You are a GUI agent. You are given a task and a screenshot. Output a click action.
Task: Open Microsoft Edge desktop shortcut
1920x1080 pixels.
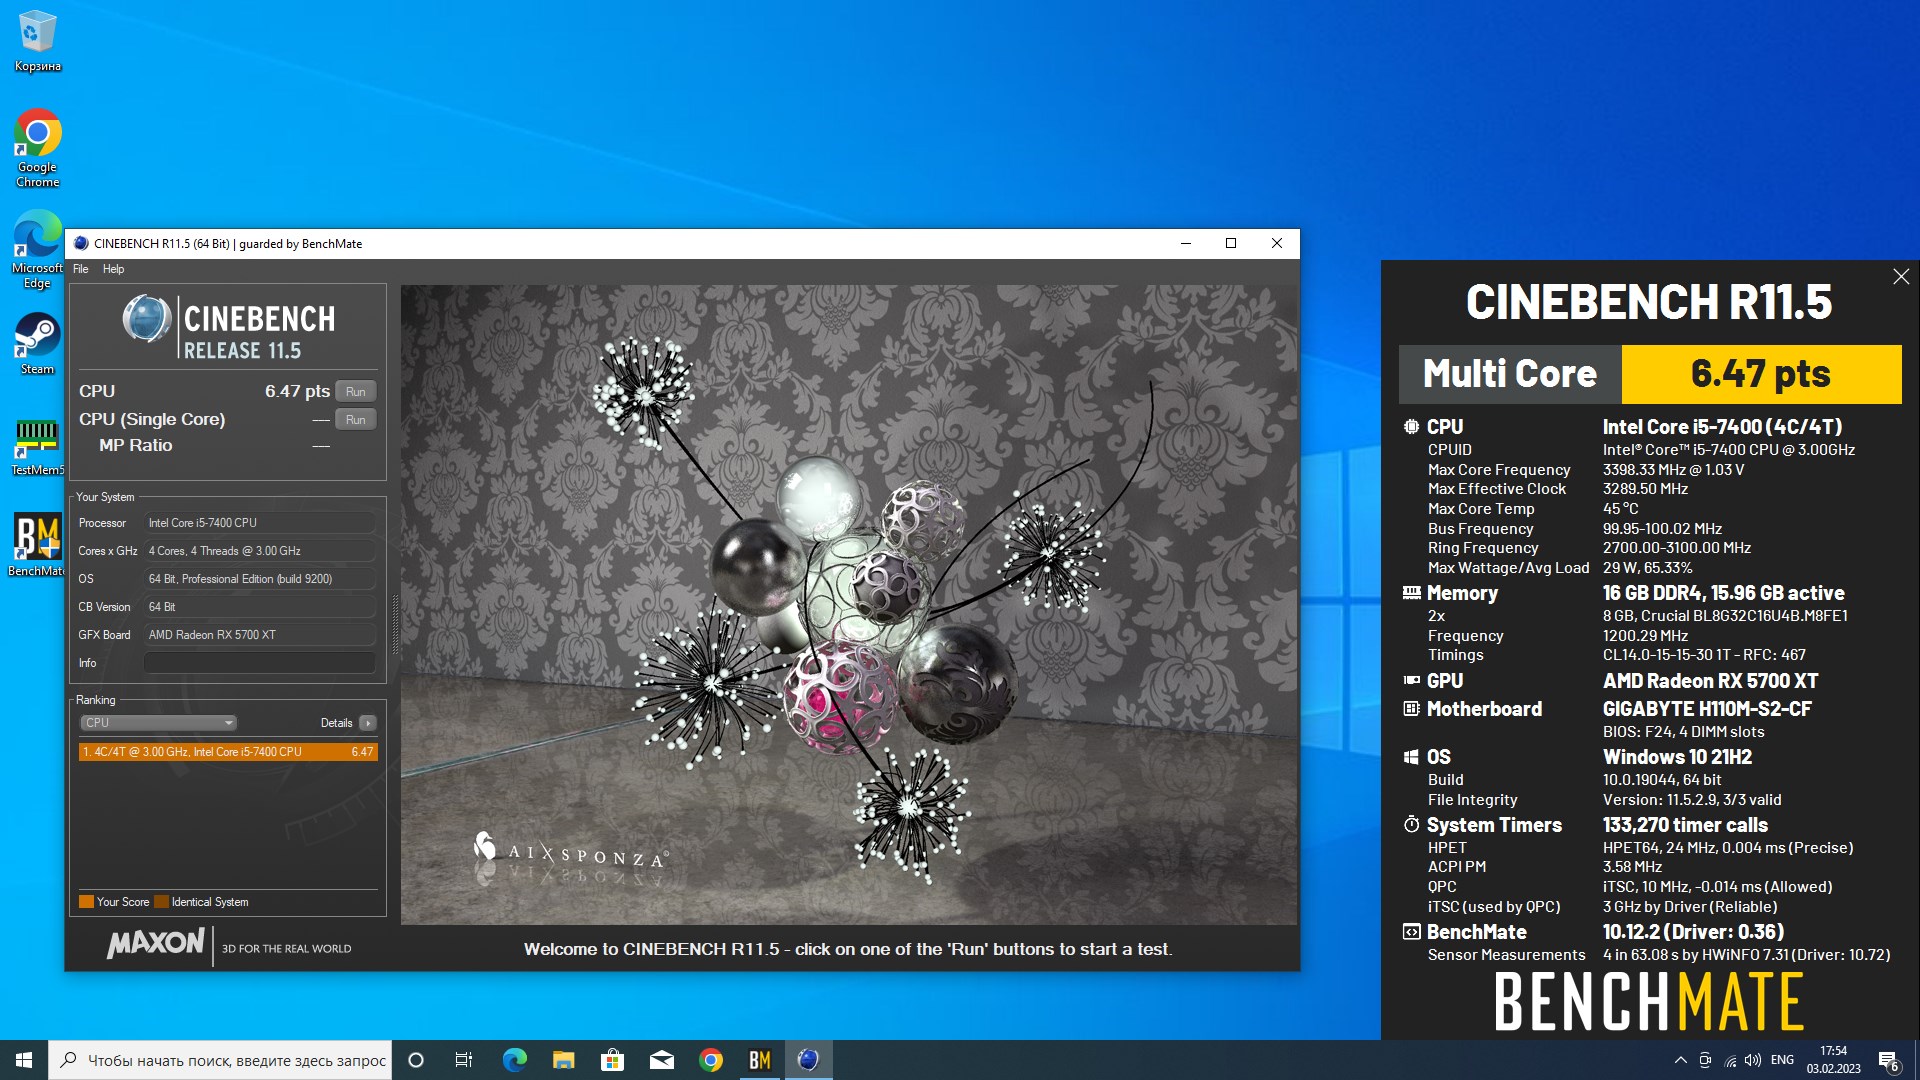coord(37,250)
